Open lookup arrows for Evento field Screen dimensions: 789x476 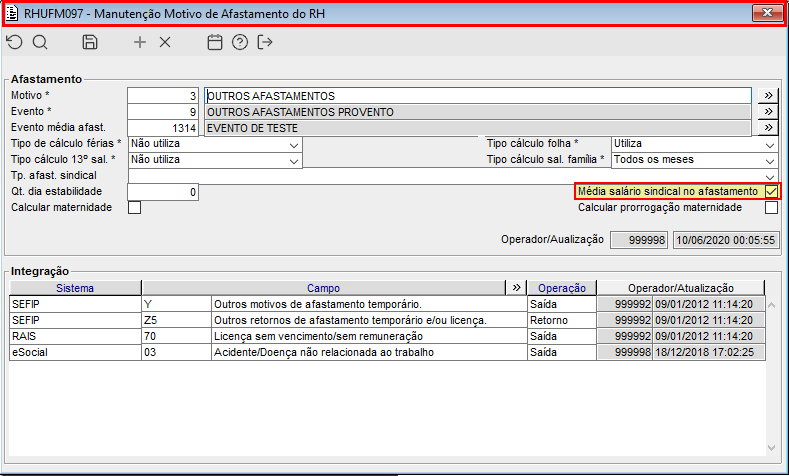(x=768, y=112)
